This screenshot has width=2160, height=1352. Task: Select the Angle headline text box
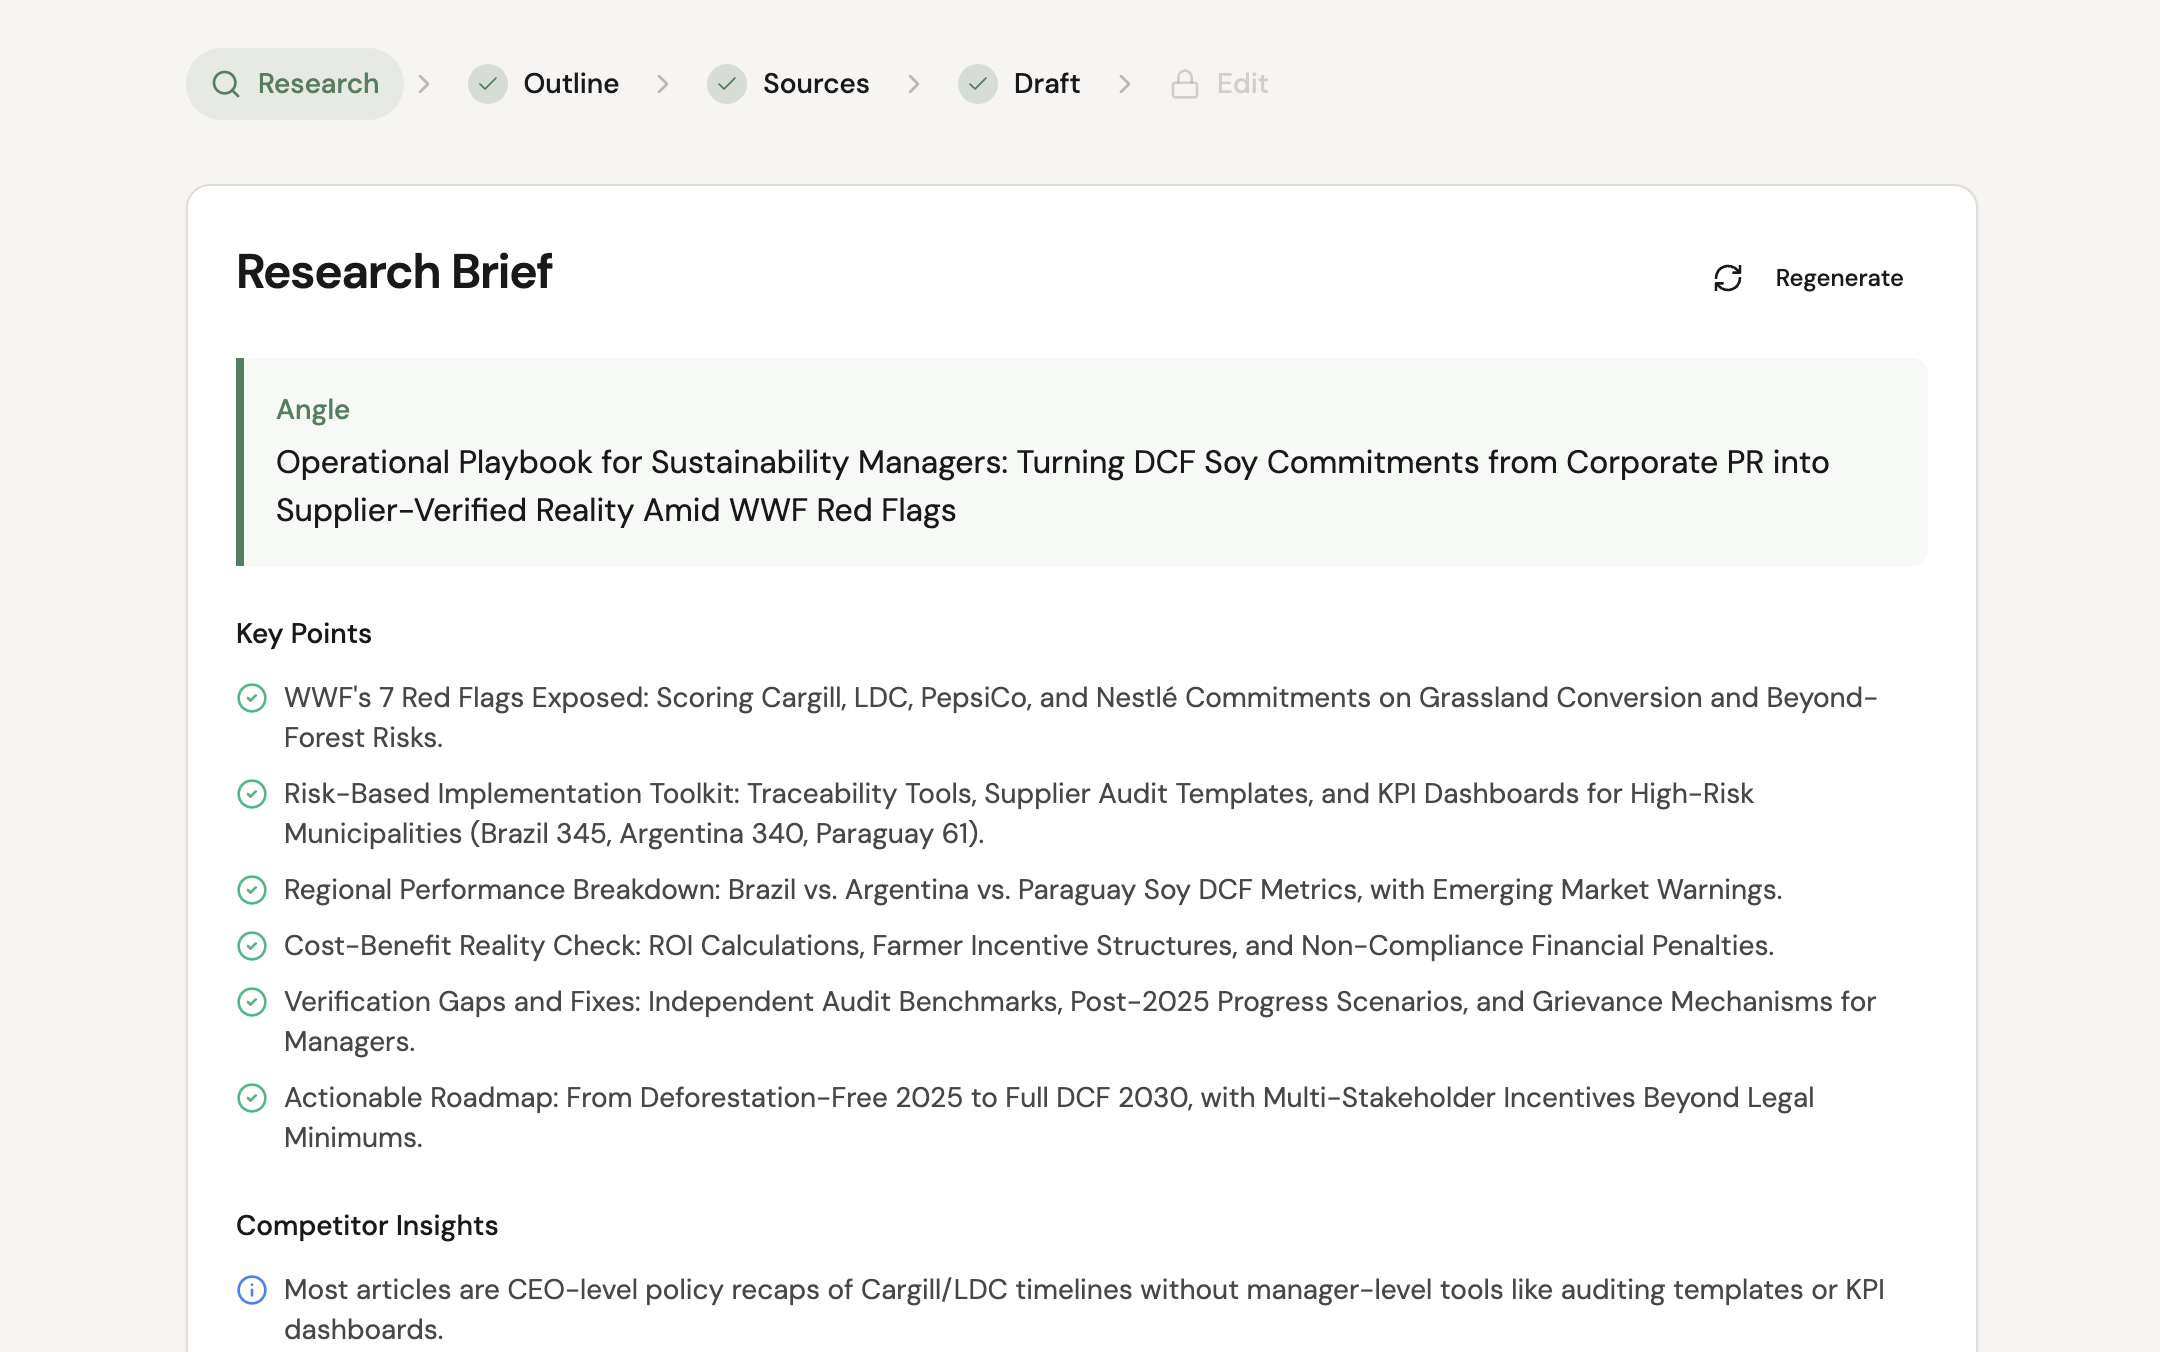click(1052, 486)
